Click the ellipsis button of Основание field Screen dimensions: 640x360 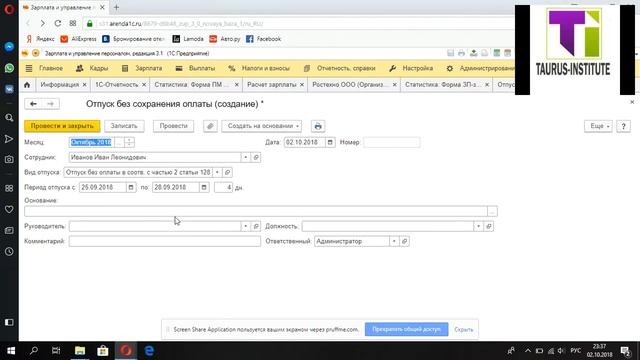(x=493, y=211)
